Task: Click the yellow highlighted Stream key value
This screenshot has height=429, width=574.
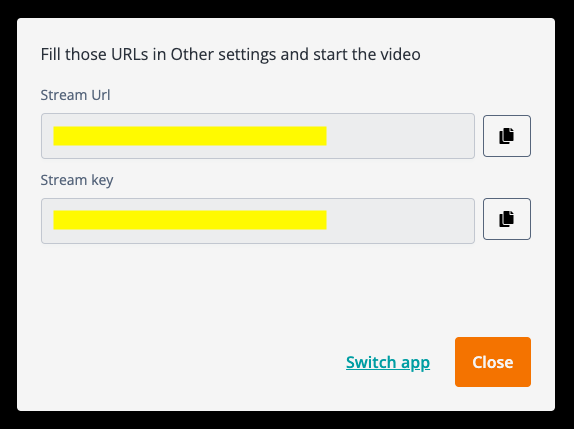Action: 190,220
